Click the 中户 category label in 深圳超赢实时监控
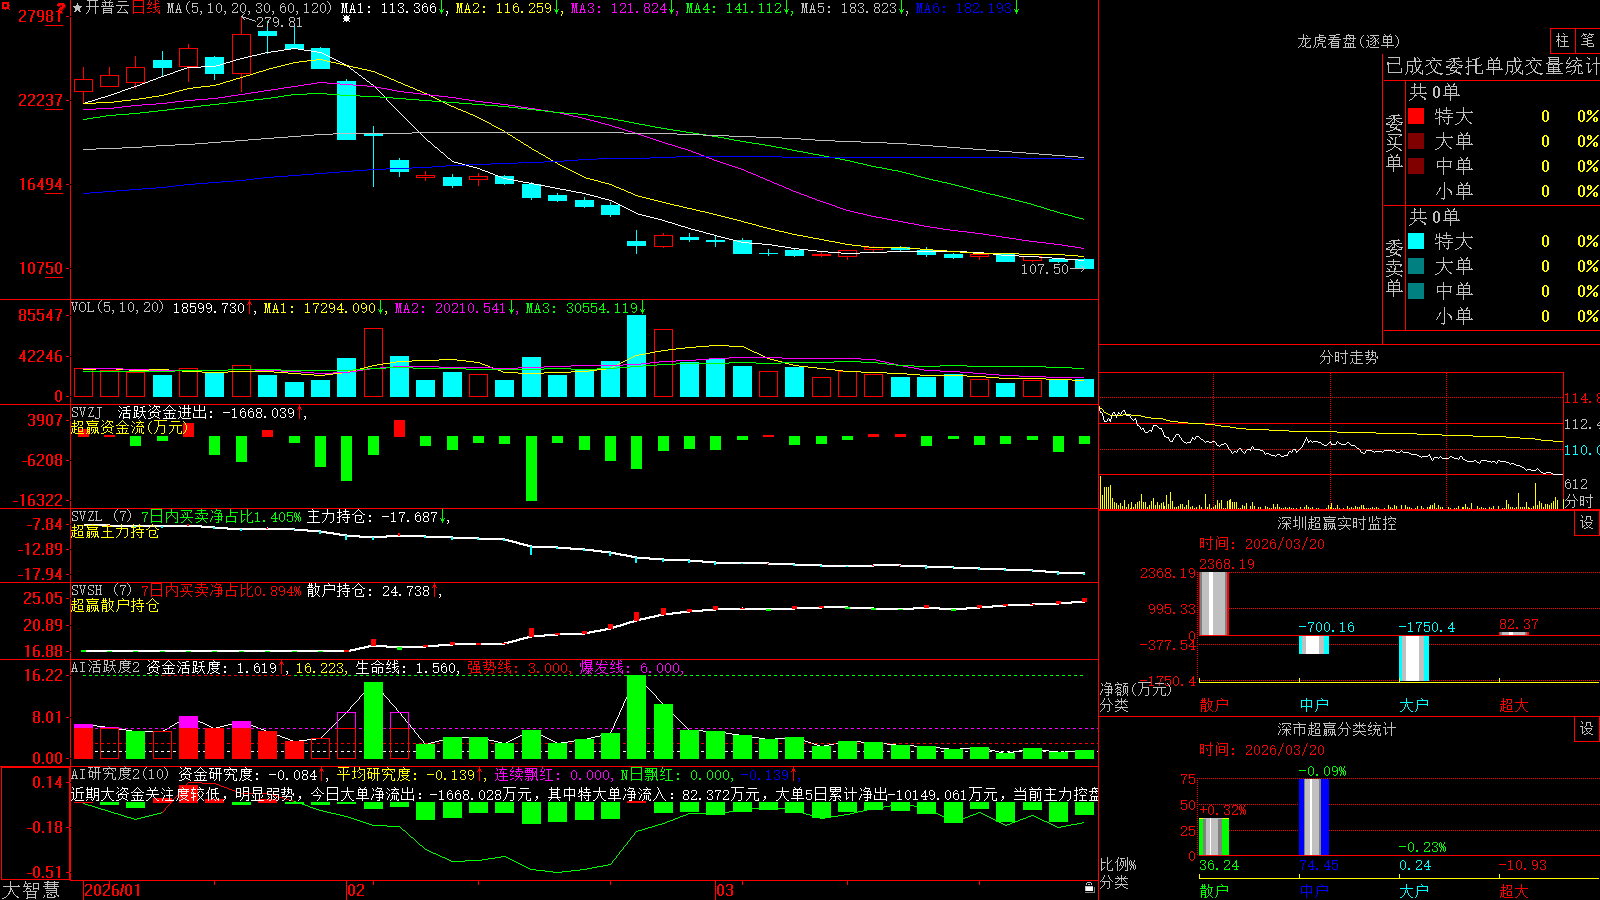Screen dimensions: 1600x900 [1314, 705]
